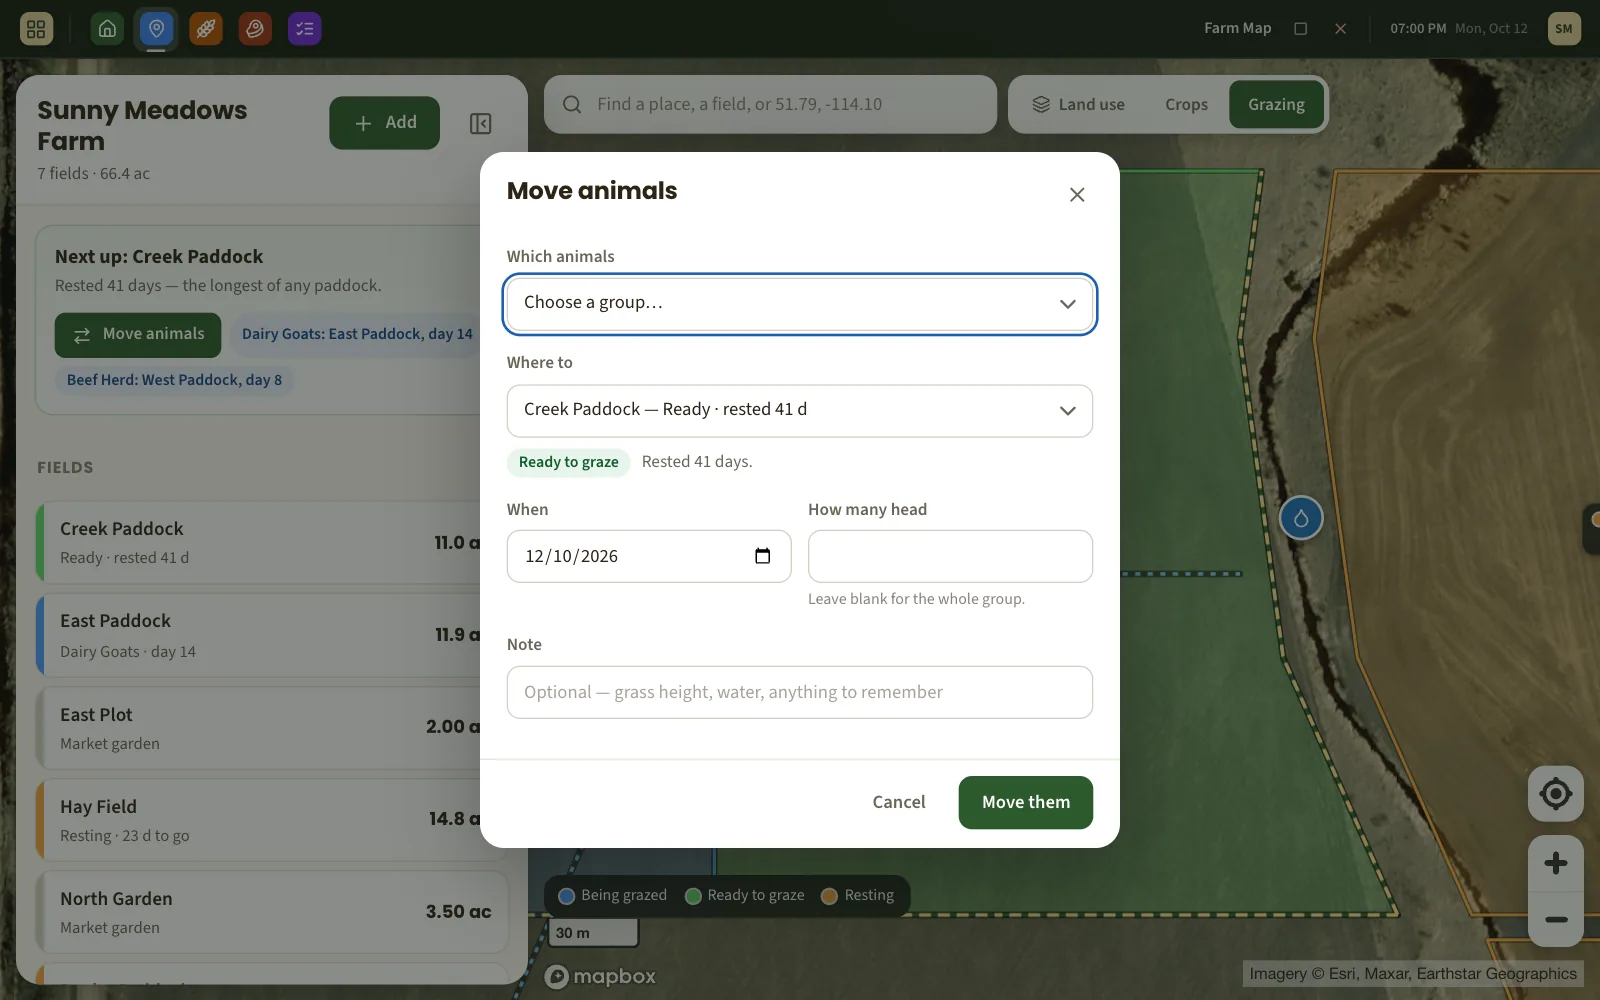Click the 07:00 PM clock in top bar
Image resolution: width=1600 pixels, height=1000 pixels.
(1418, 29)
